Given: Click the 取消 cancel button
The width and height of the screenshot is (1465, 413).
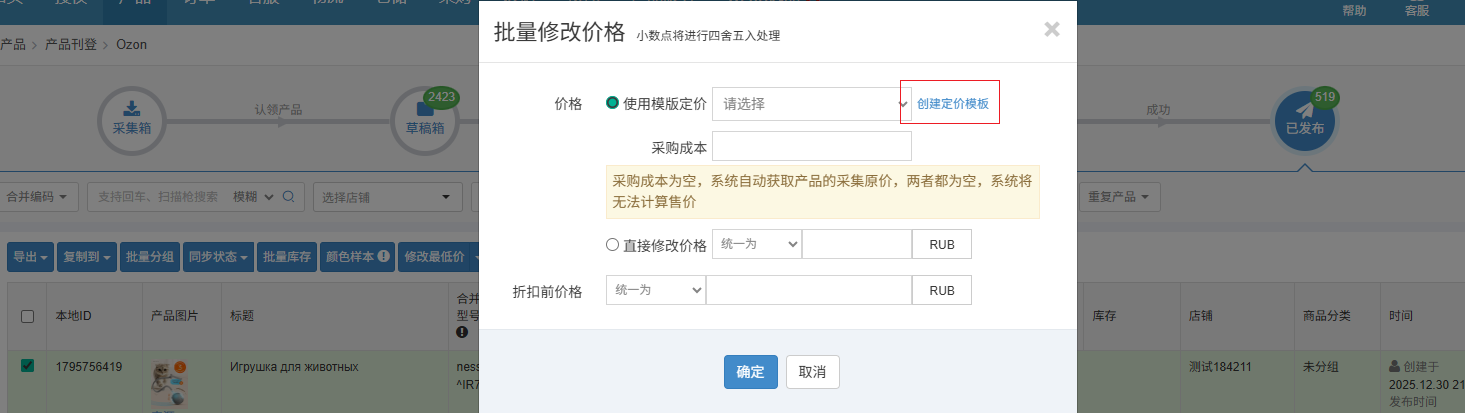Looking at the screenshot, I should click(812, 372).
